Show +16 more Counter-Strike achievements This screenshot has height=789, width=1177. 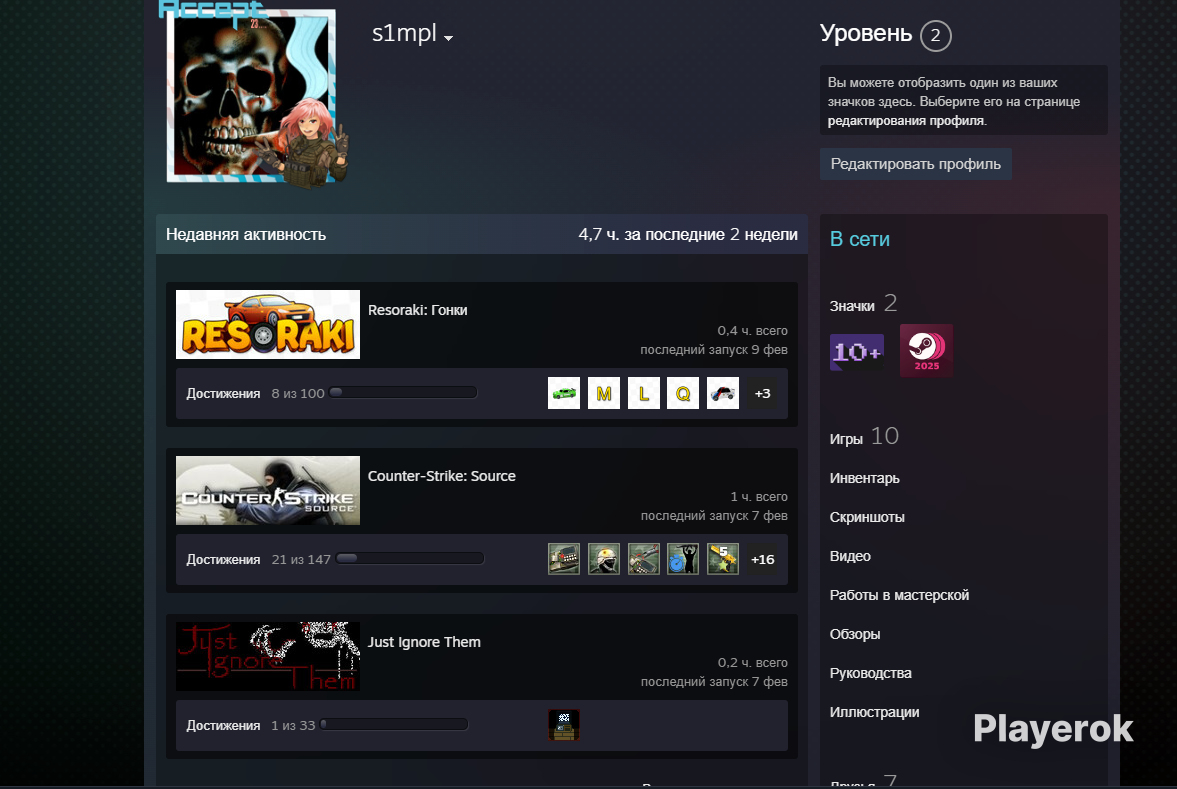click(x=762, y=559)
